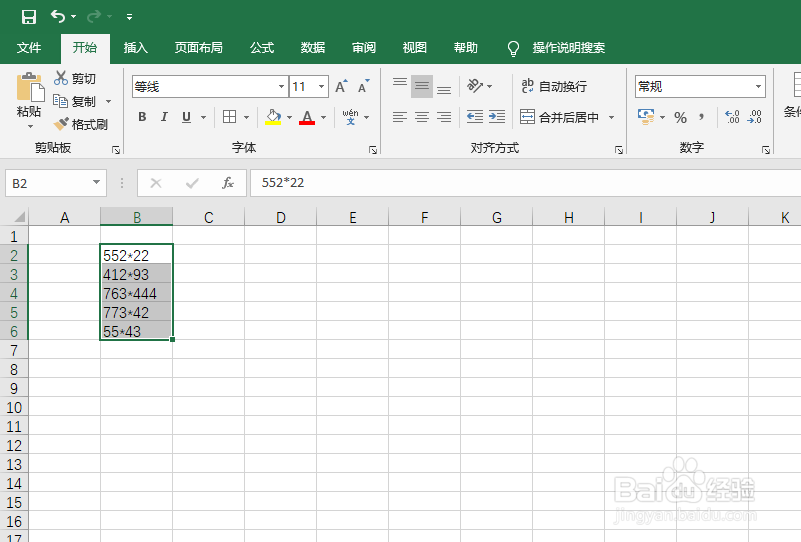Apply yellow fill color bucket
This screenshot has width=801, height=542.
pyautogui.click(x=273, y=117)
